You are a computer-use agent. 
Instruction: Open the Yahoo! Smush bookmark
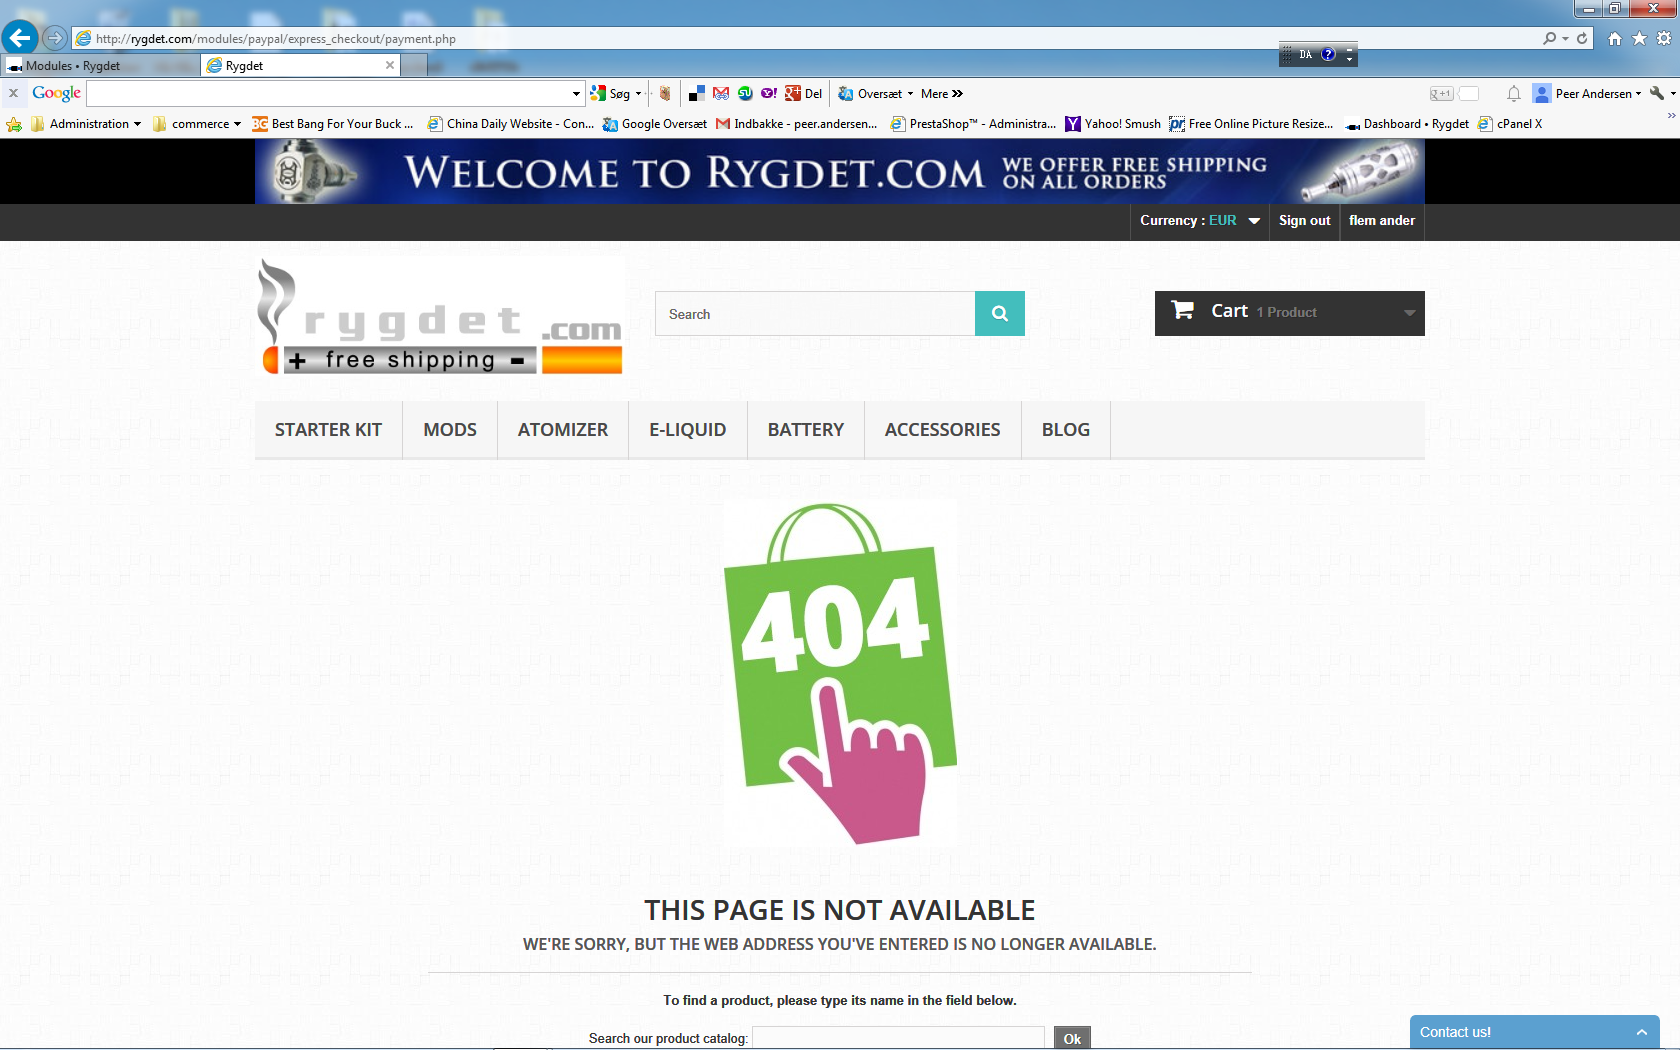(x=1113, y=124)
